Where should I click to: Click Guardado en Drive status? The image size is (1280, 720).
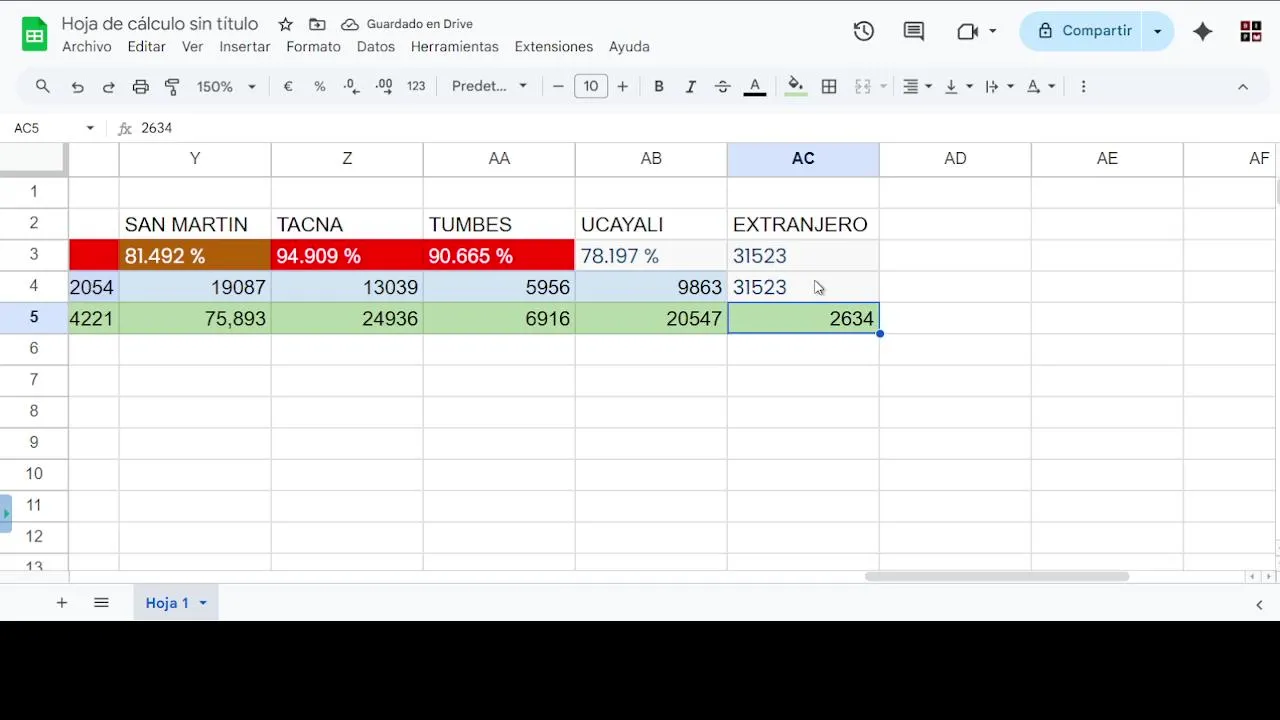point(407,24)
